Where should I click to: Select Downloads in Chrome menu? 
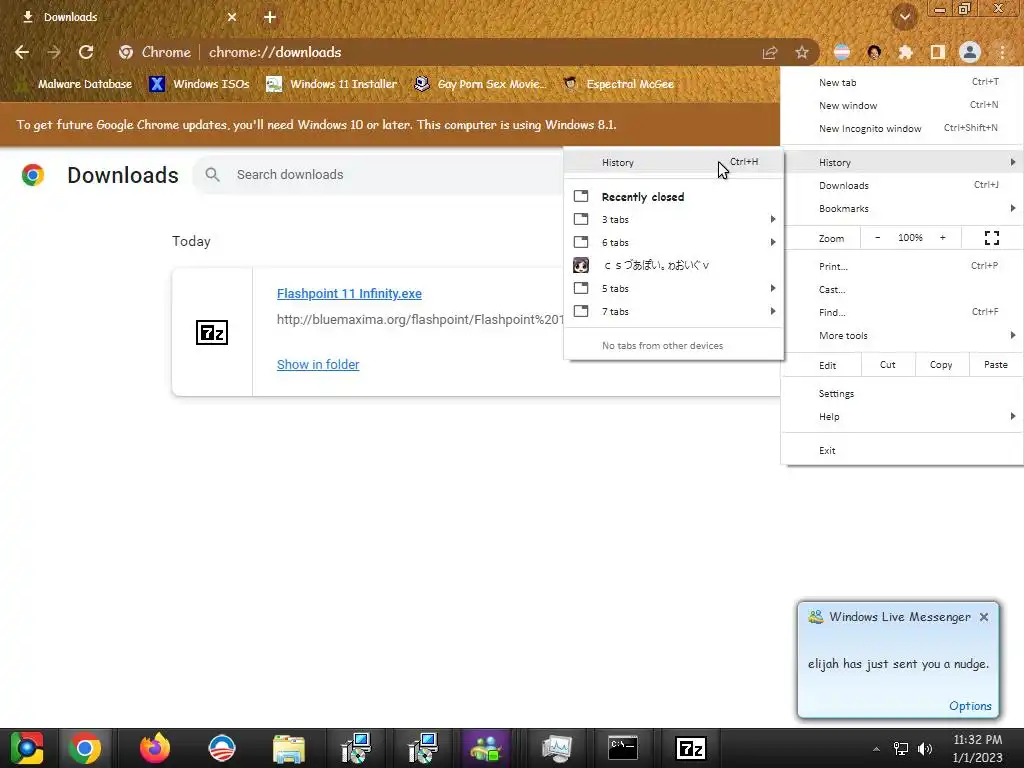[x=902, y=185]
